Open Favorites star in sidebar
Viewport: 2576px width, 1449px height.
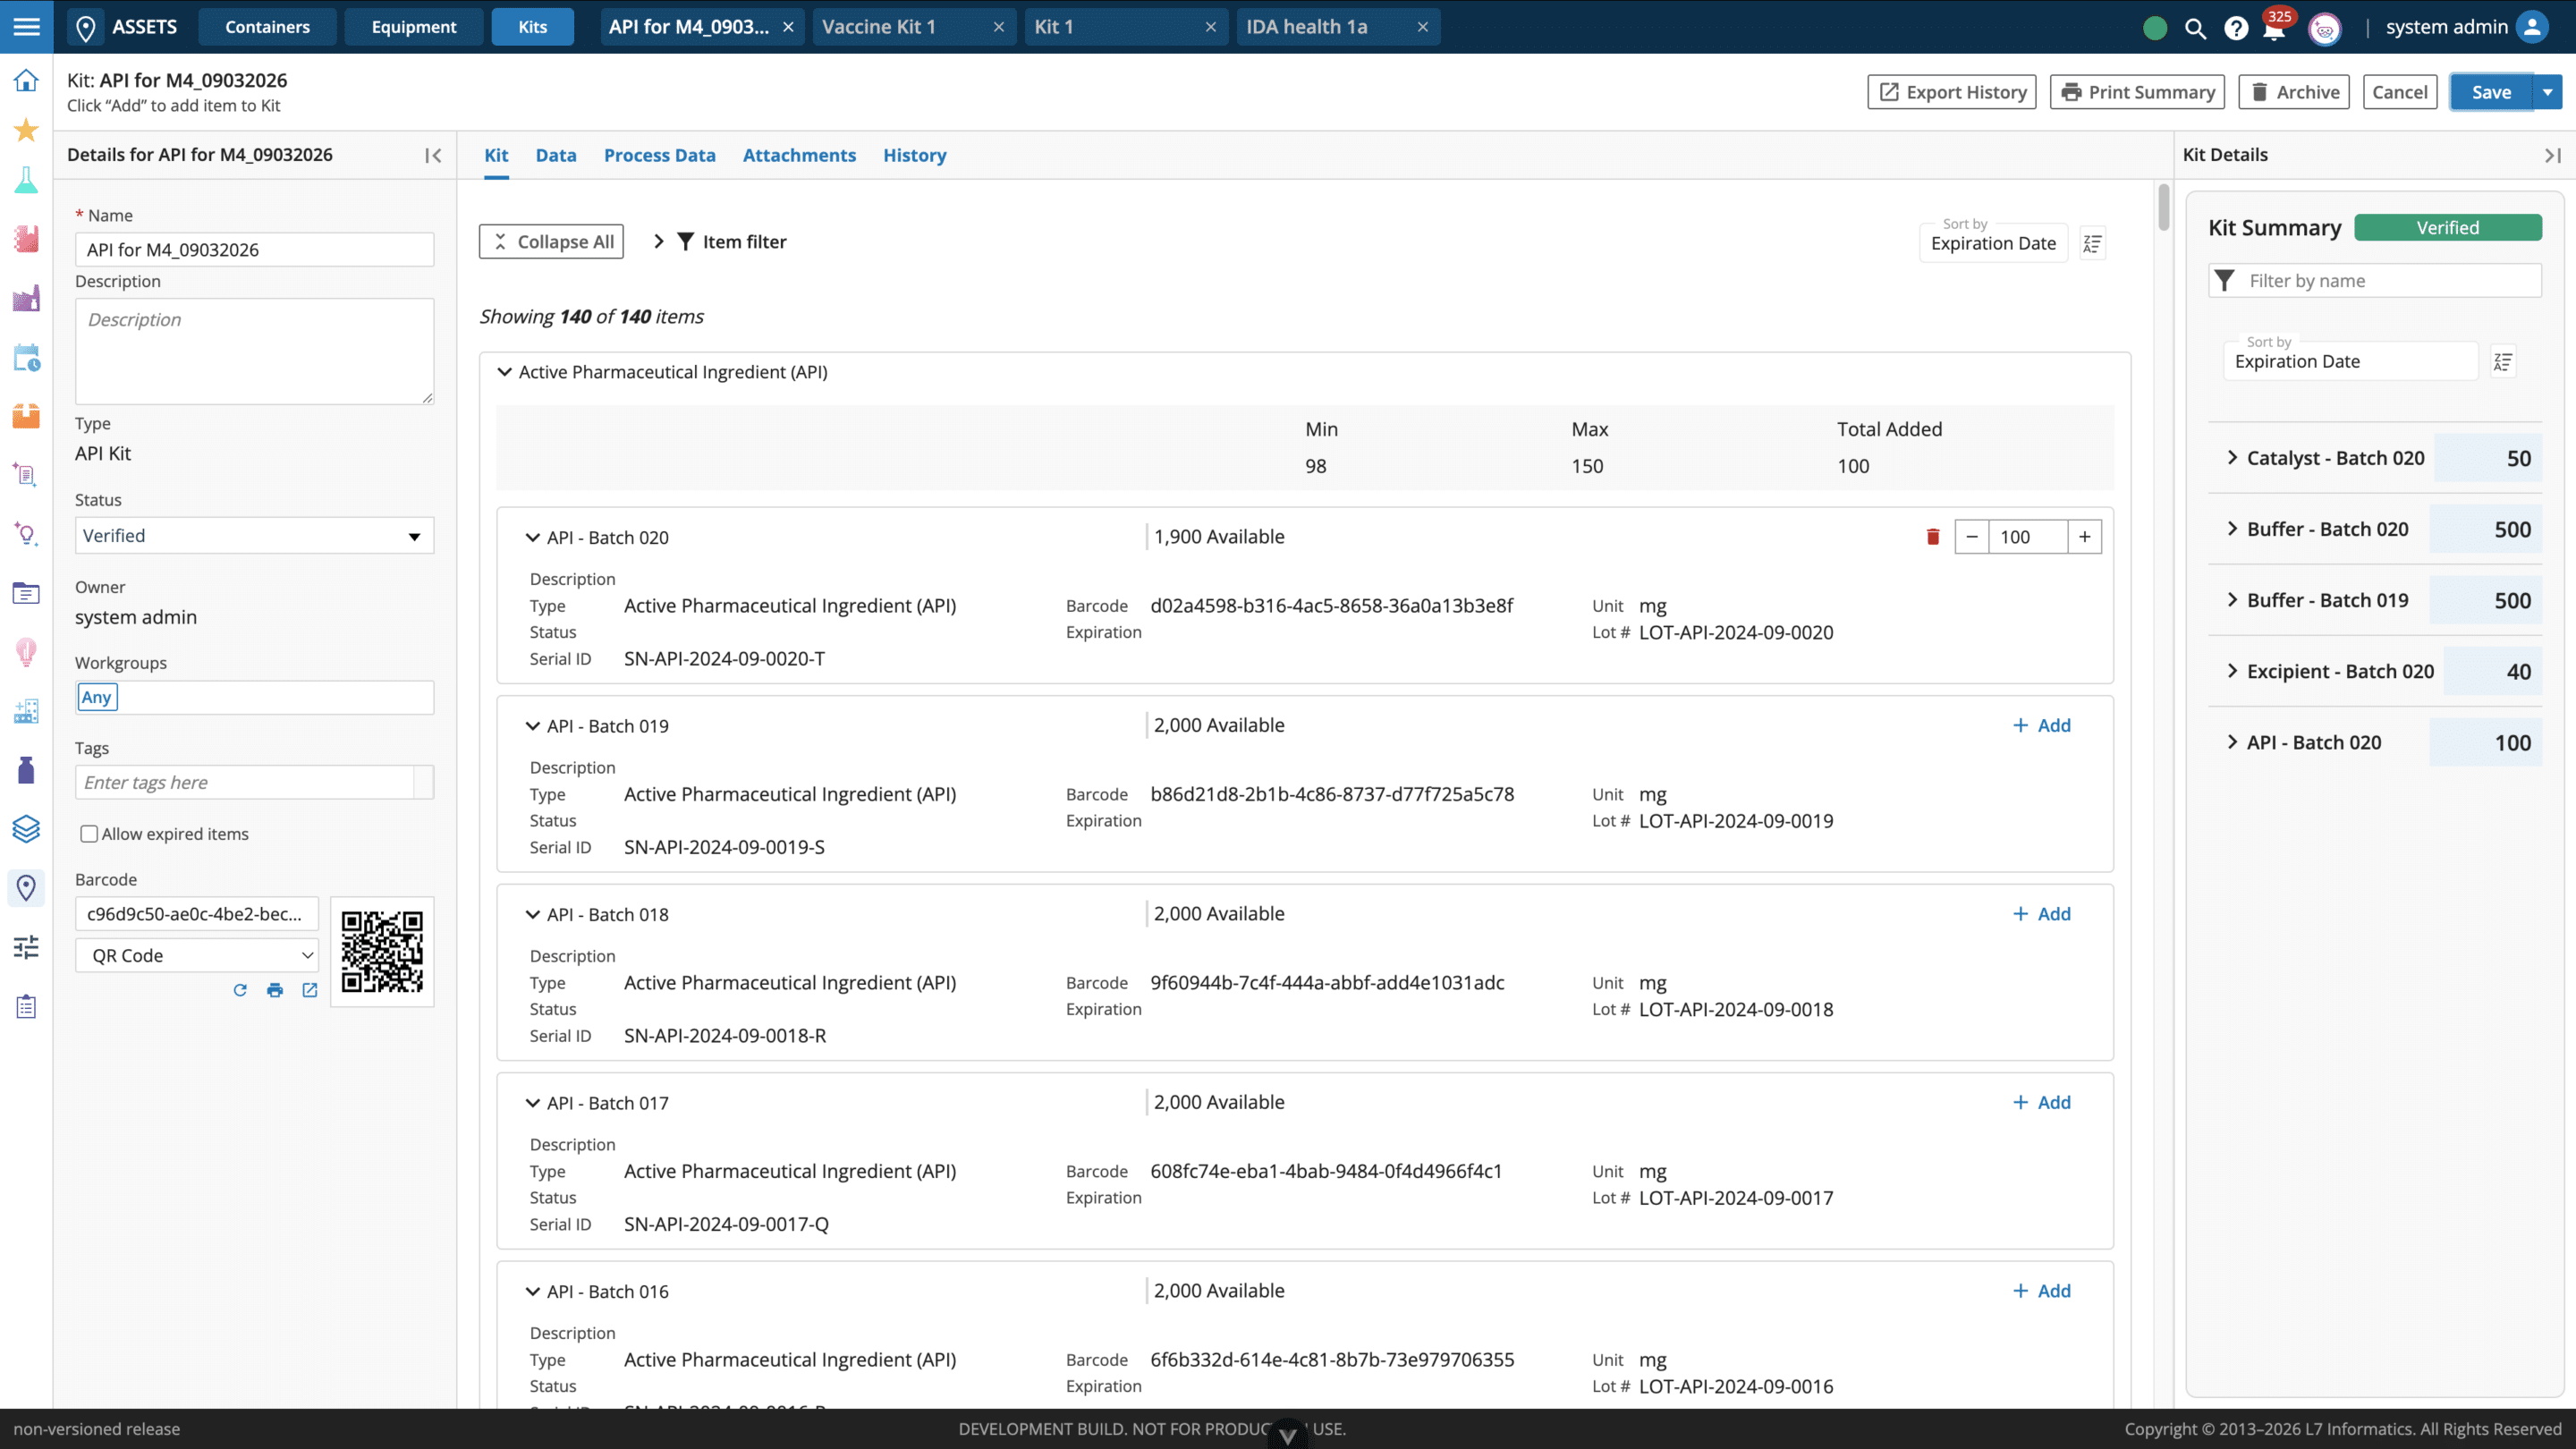(x=26, y=130)
